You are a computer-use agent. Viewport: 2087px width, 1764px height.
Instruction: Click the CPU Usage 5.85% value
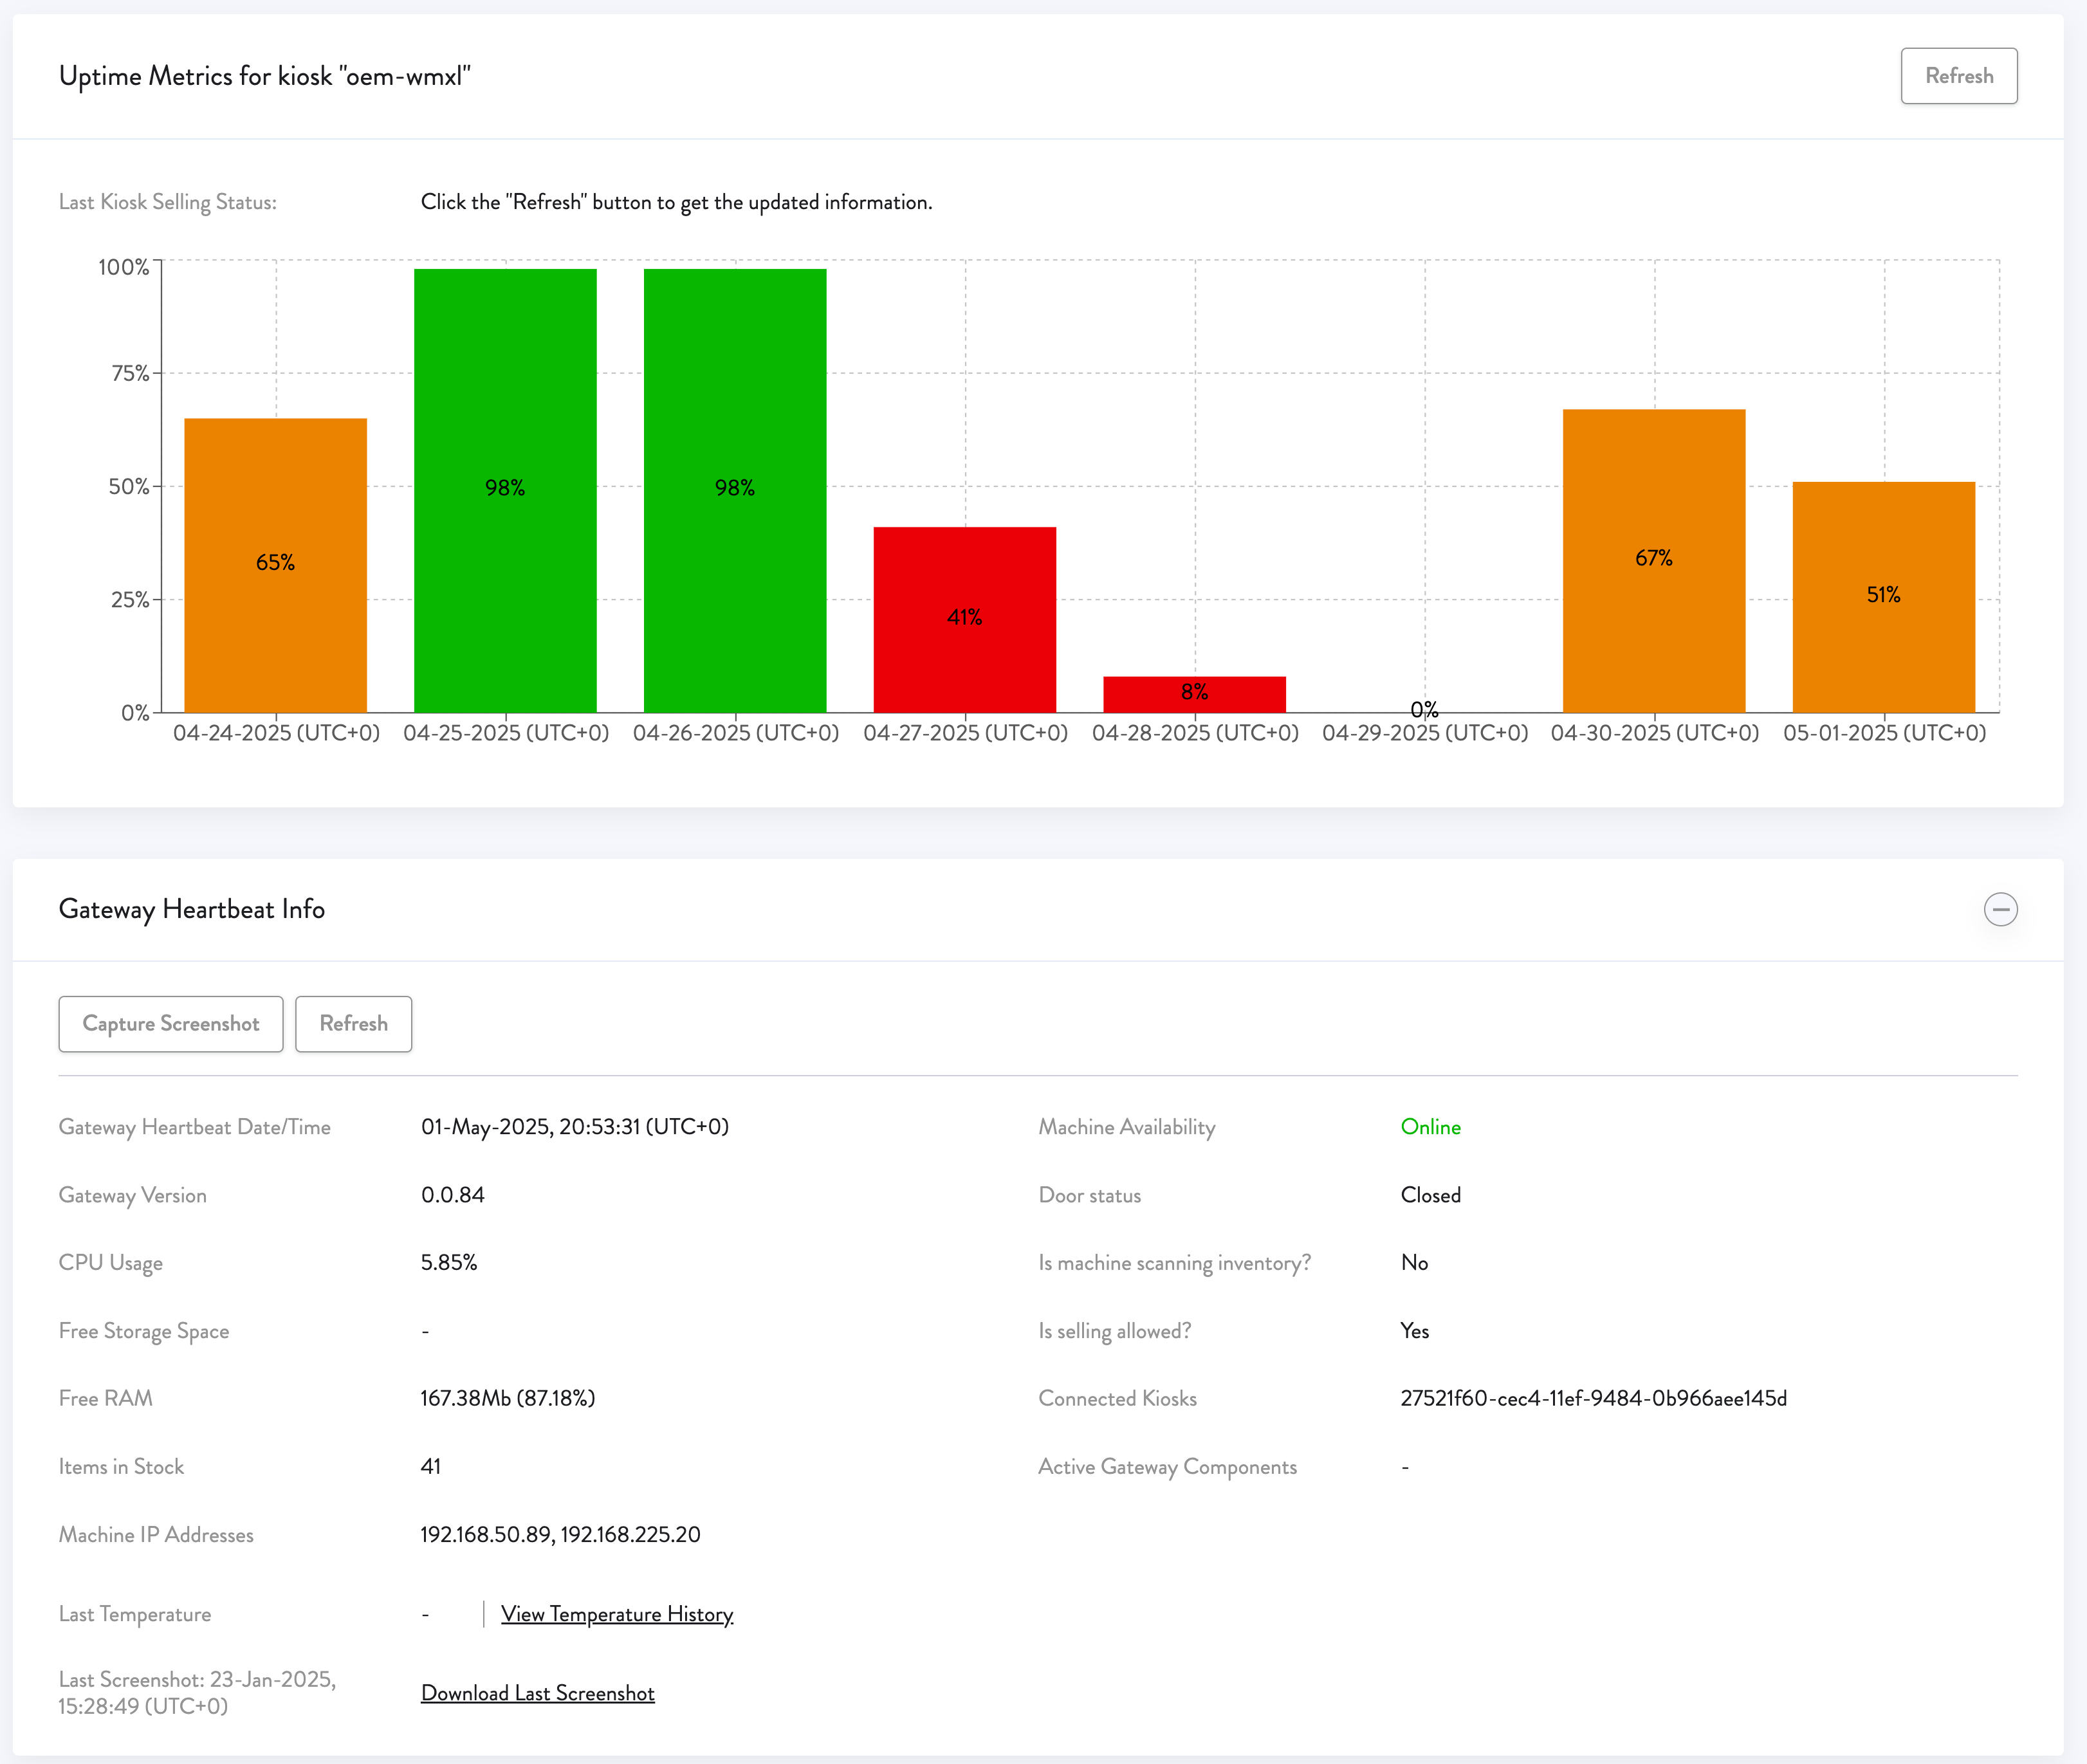click(449, 1262)
